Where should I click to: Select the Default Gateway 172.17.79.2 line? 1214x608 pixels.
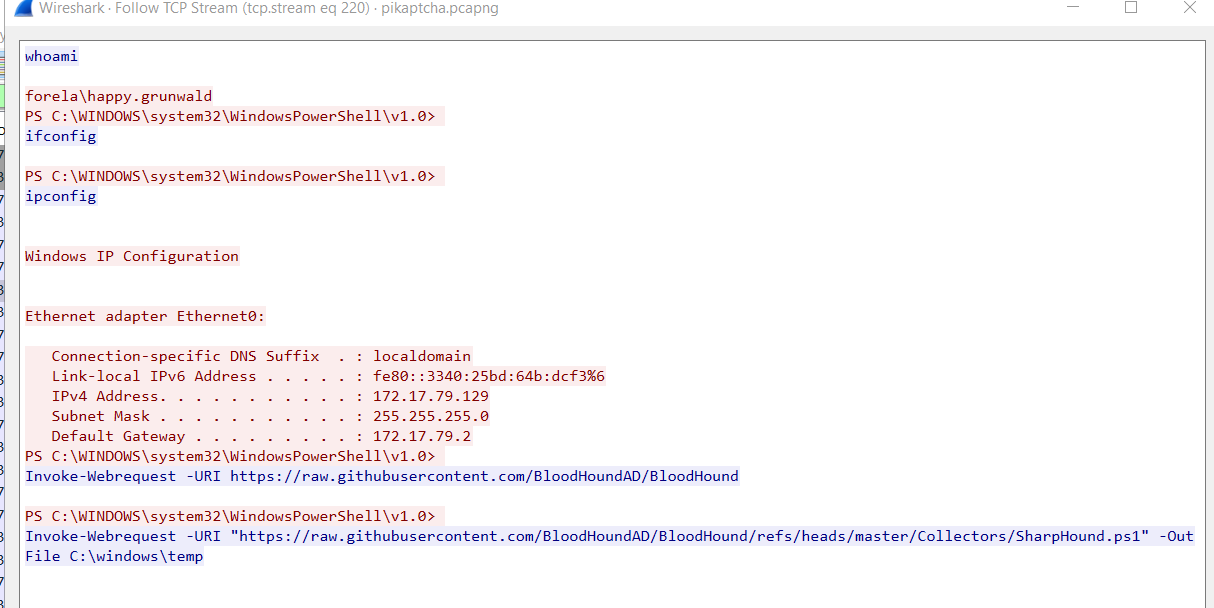click(261, 436)
